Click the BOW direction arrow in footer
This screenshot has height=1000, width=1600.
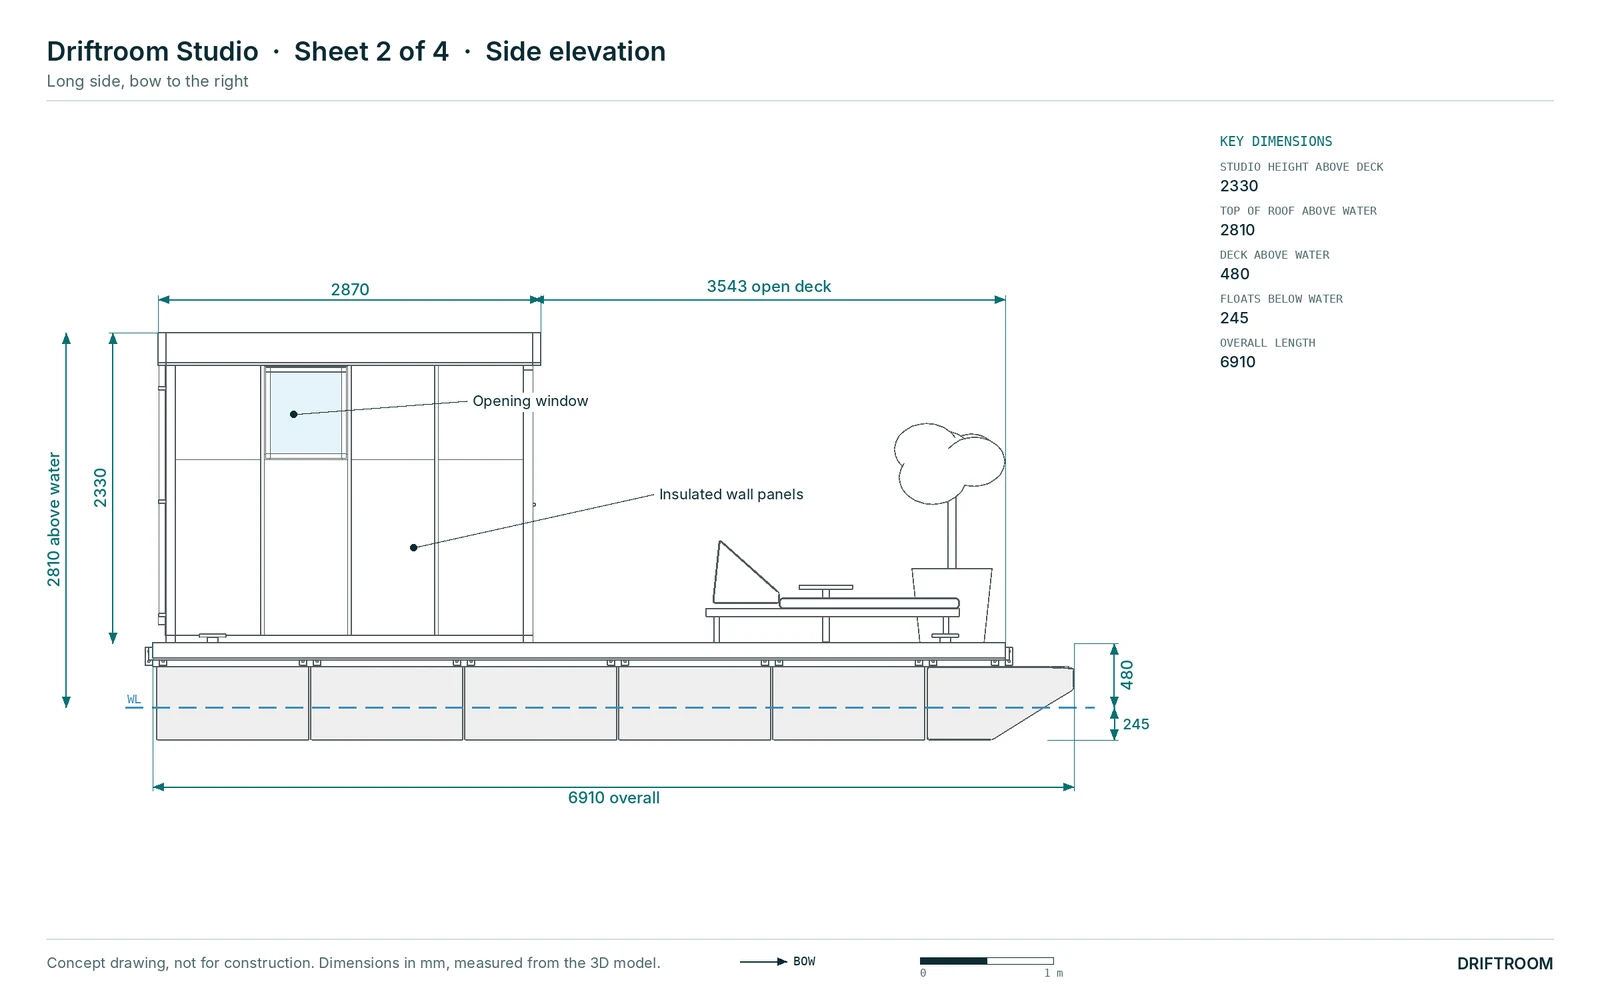coord(763,962)
